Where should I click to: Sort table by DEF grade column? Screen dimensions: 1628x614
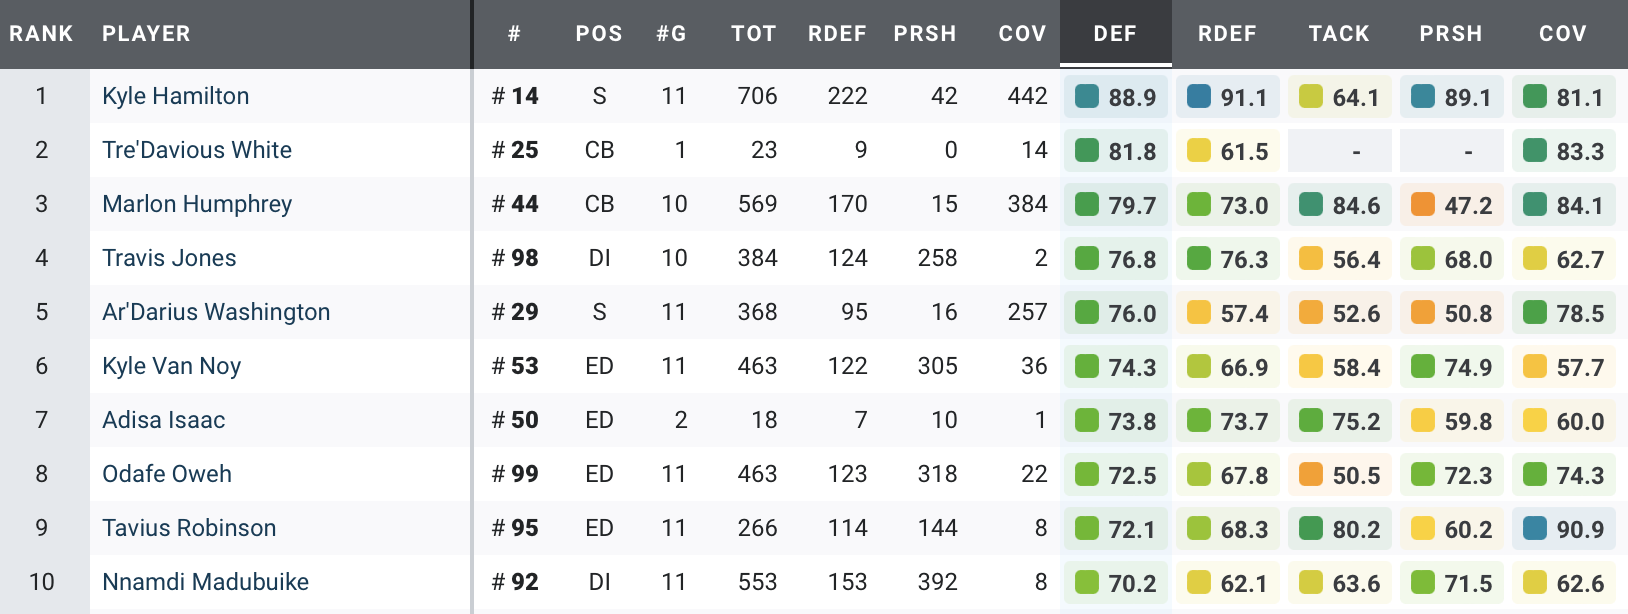(1115, 34)
